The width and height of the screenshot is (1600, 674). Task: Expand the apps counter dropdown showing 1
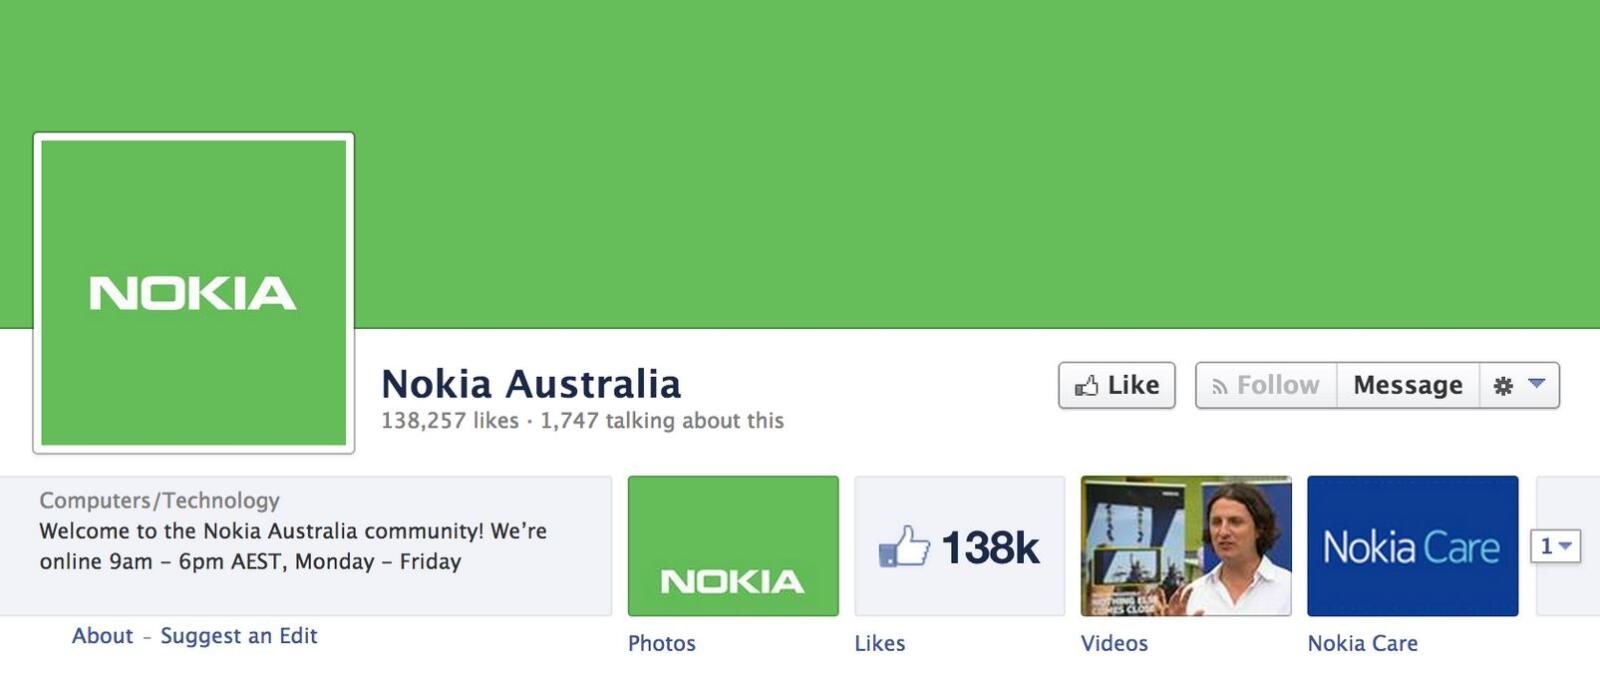coord(1555,546)
